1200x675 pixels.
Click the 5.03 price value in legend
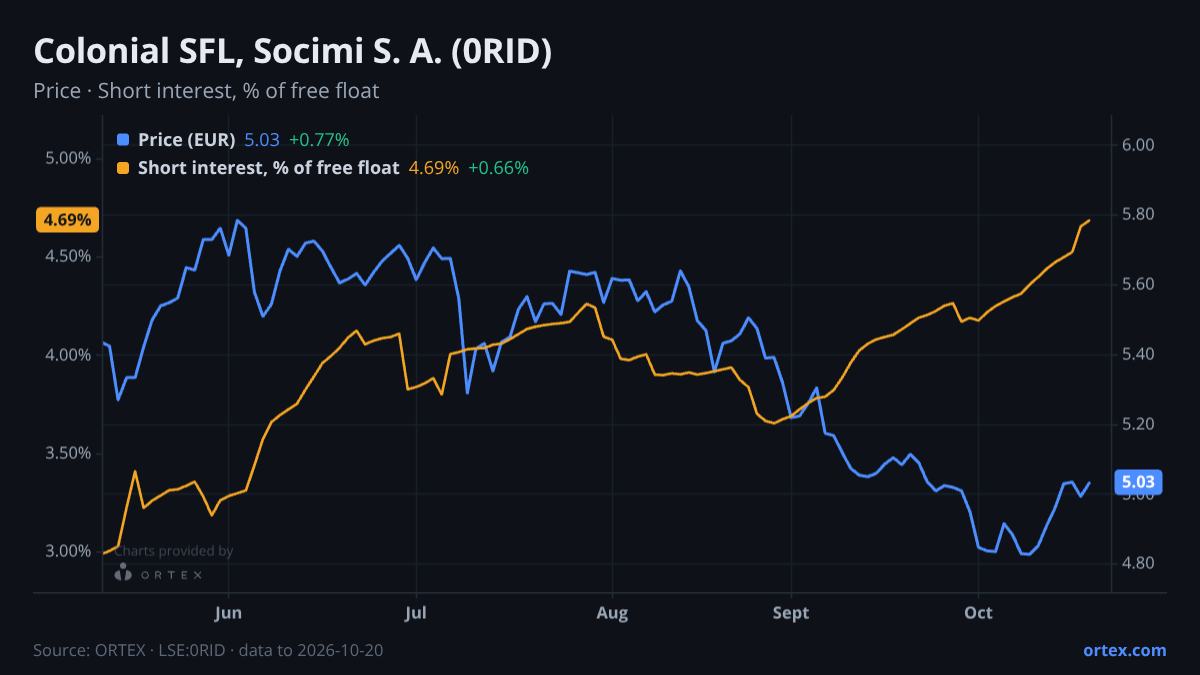(x=262, y=140)
